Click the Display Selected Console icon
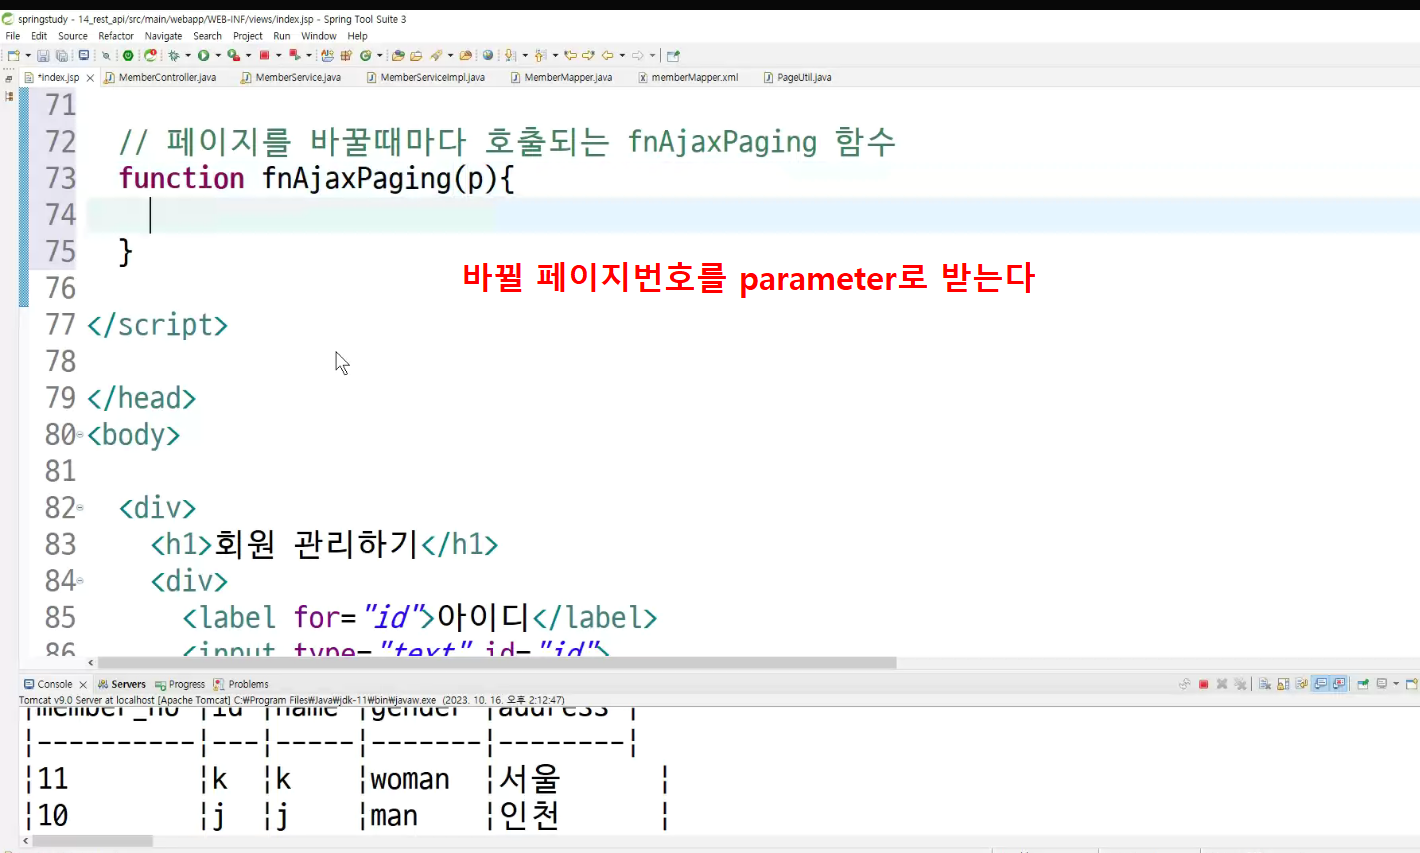Screen dimensions: 1420x853 pyautogui.click(x=1382, y=684)
